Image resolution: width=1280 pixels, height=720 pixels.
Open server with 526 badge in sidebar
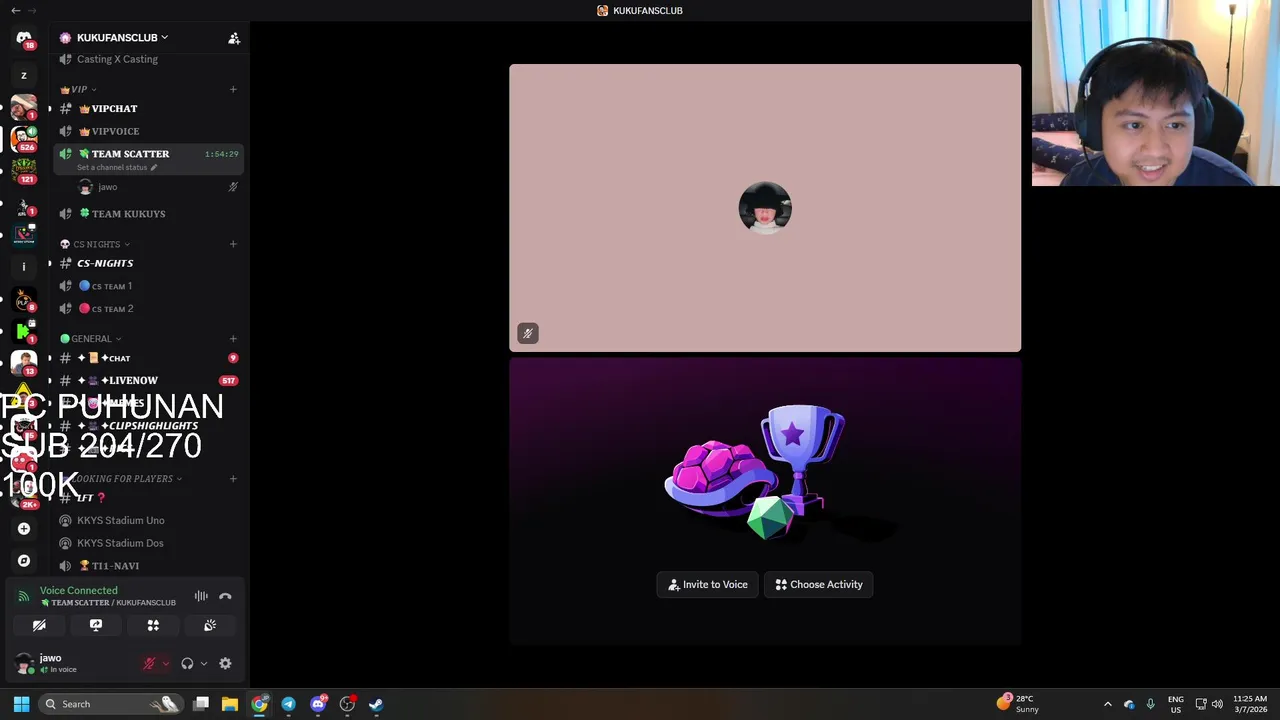(24, 138)
